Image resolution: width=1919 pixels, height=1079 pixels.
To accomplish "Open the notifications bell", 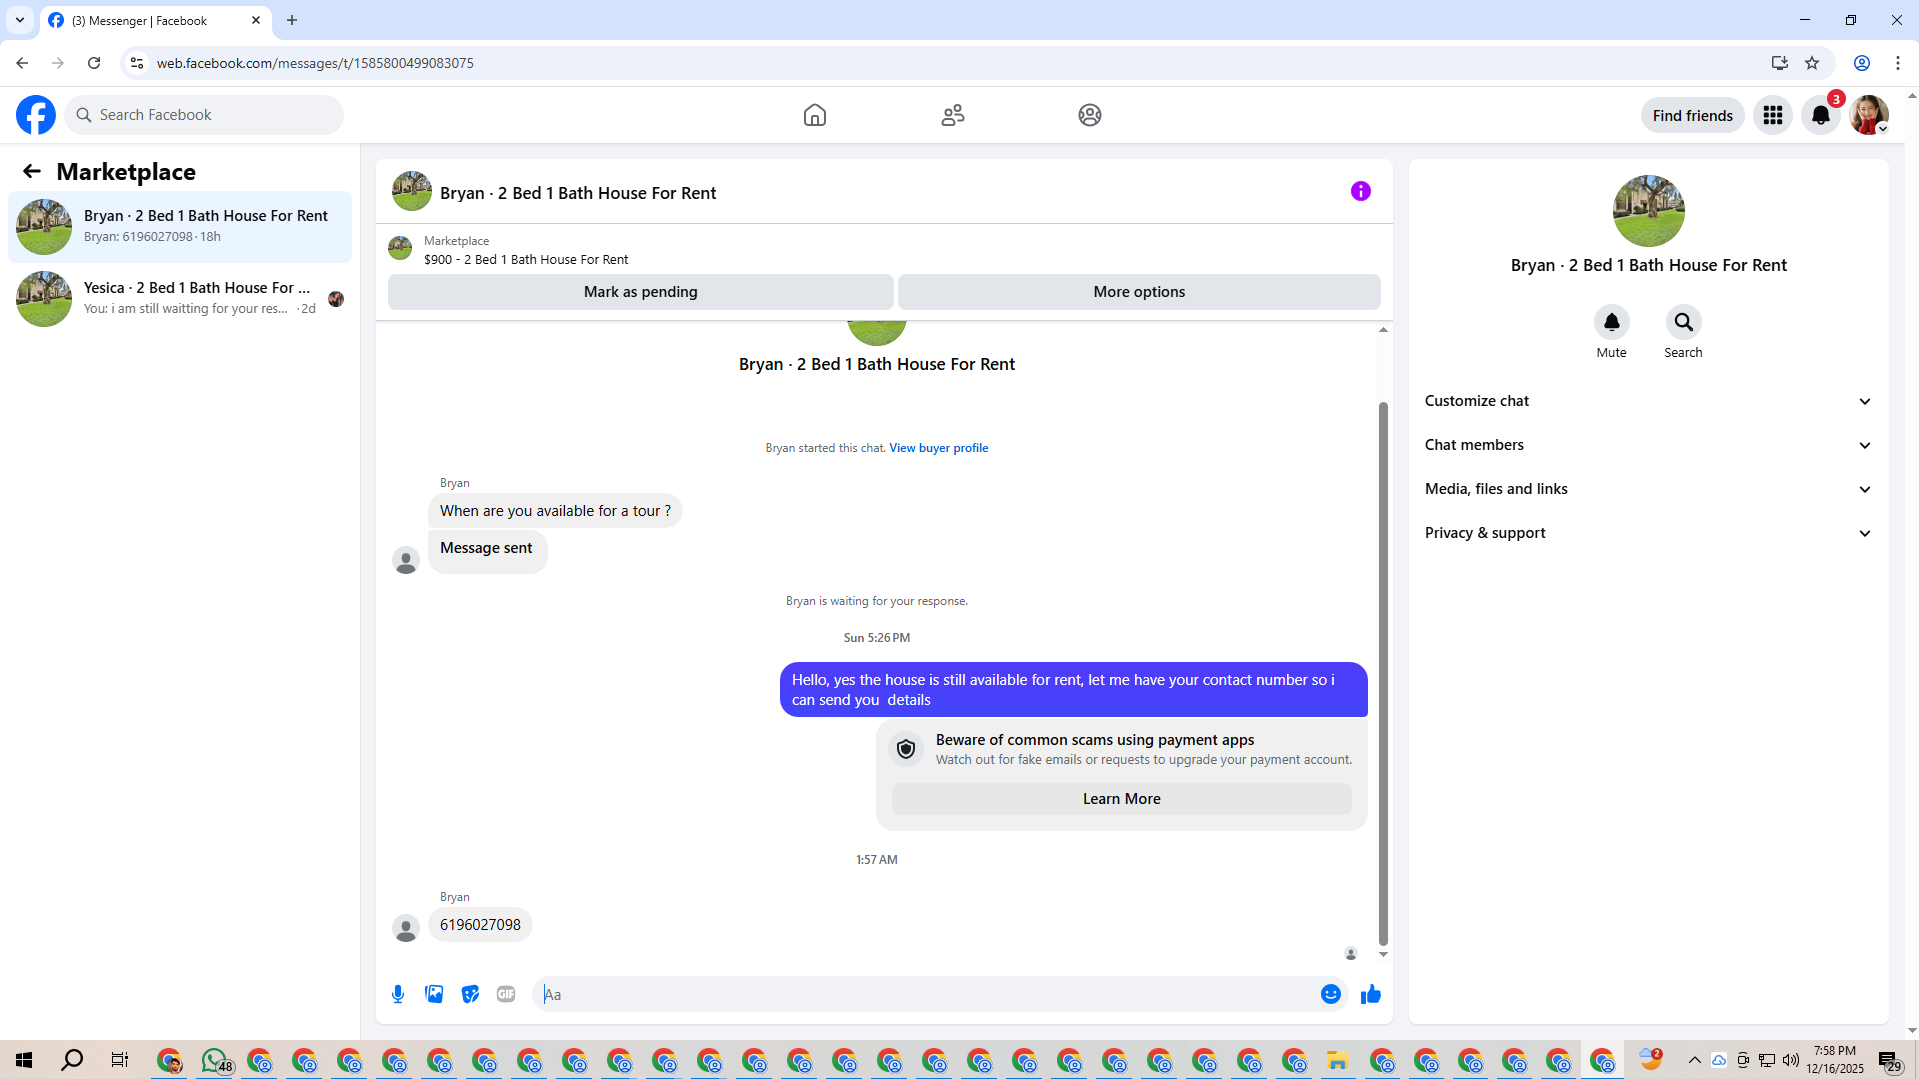I will pyautogui.click(x=1821, y=115).
